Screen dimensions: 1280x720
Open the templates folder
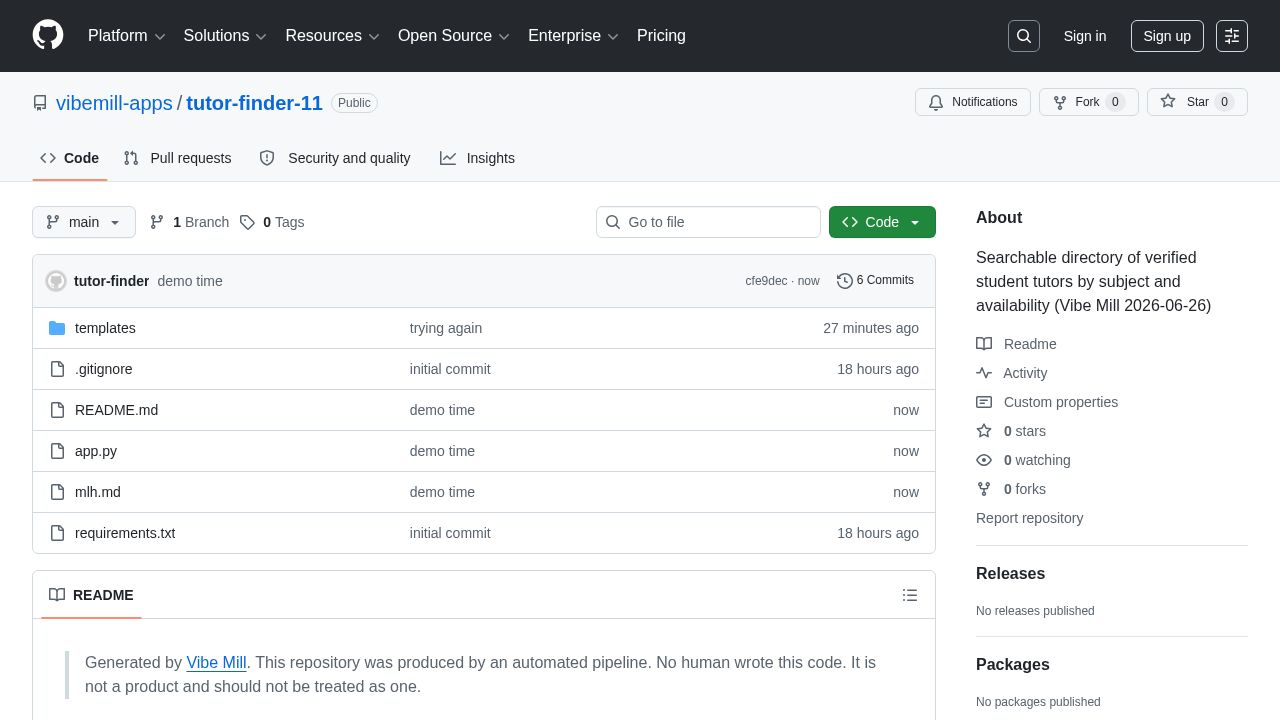tap(105, 328)
